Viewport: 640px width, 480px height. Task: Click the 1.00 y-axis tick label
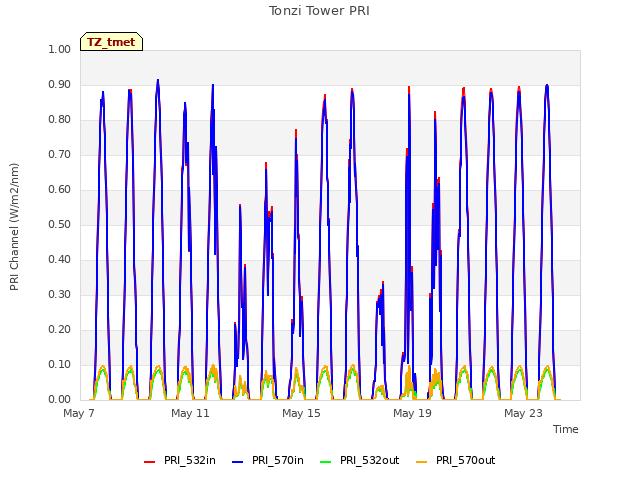pyautogui.click(x=60, y=49)
